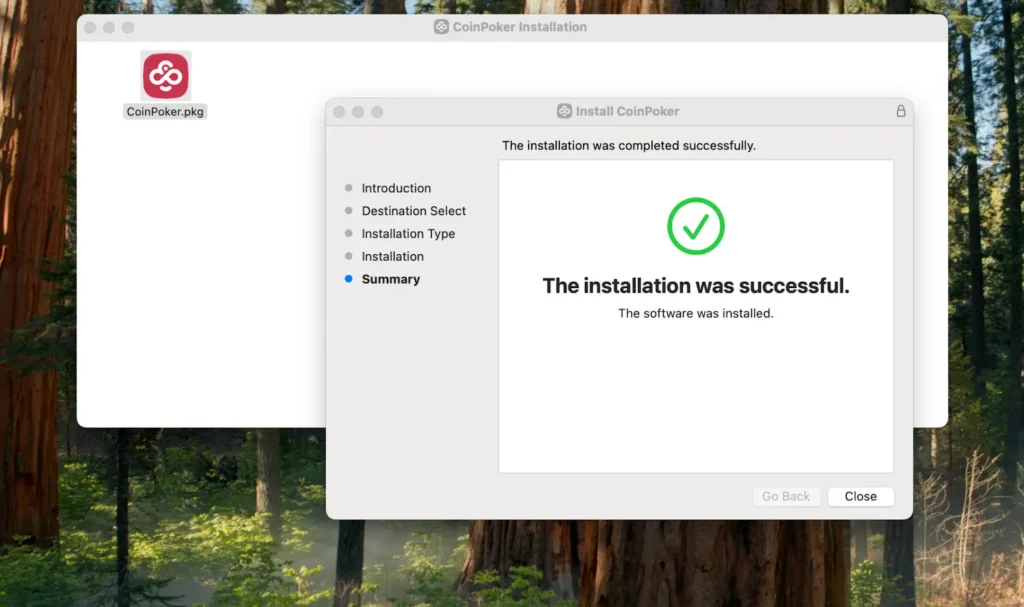
Task: Minimize the Install CoinPoker installer window
Action: tap(358, 112)
